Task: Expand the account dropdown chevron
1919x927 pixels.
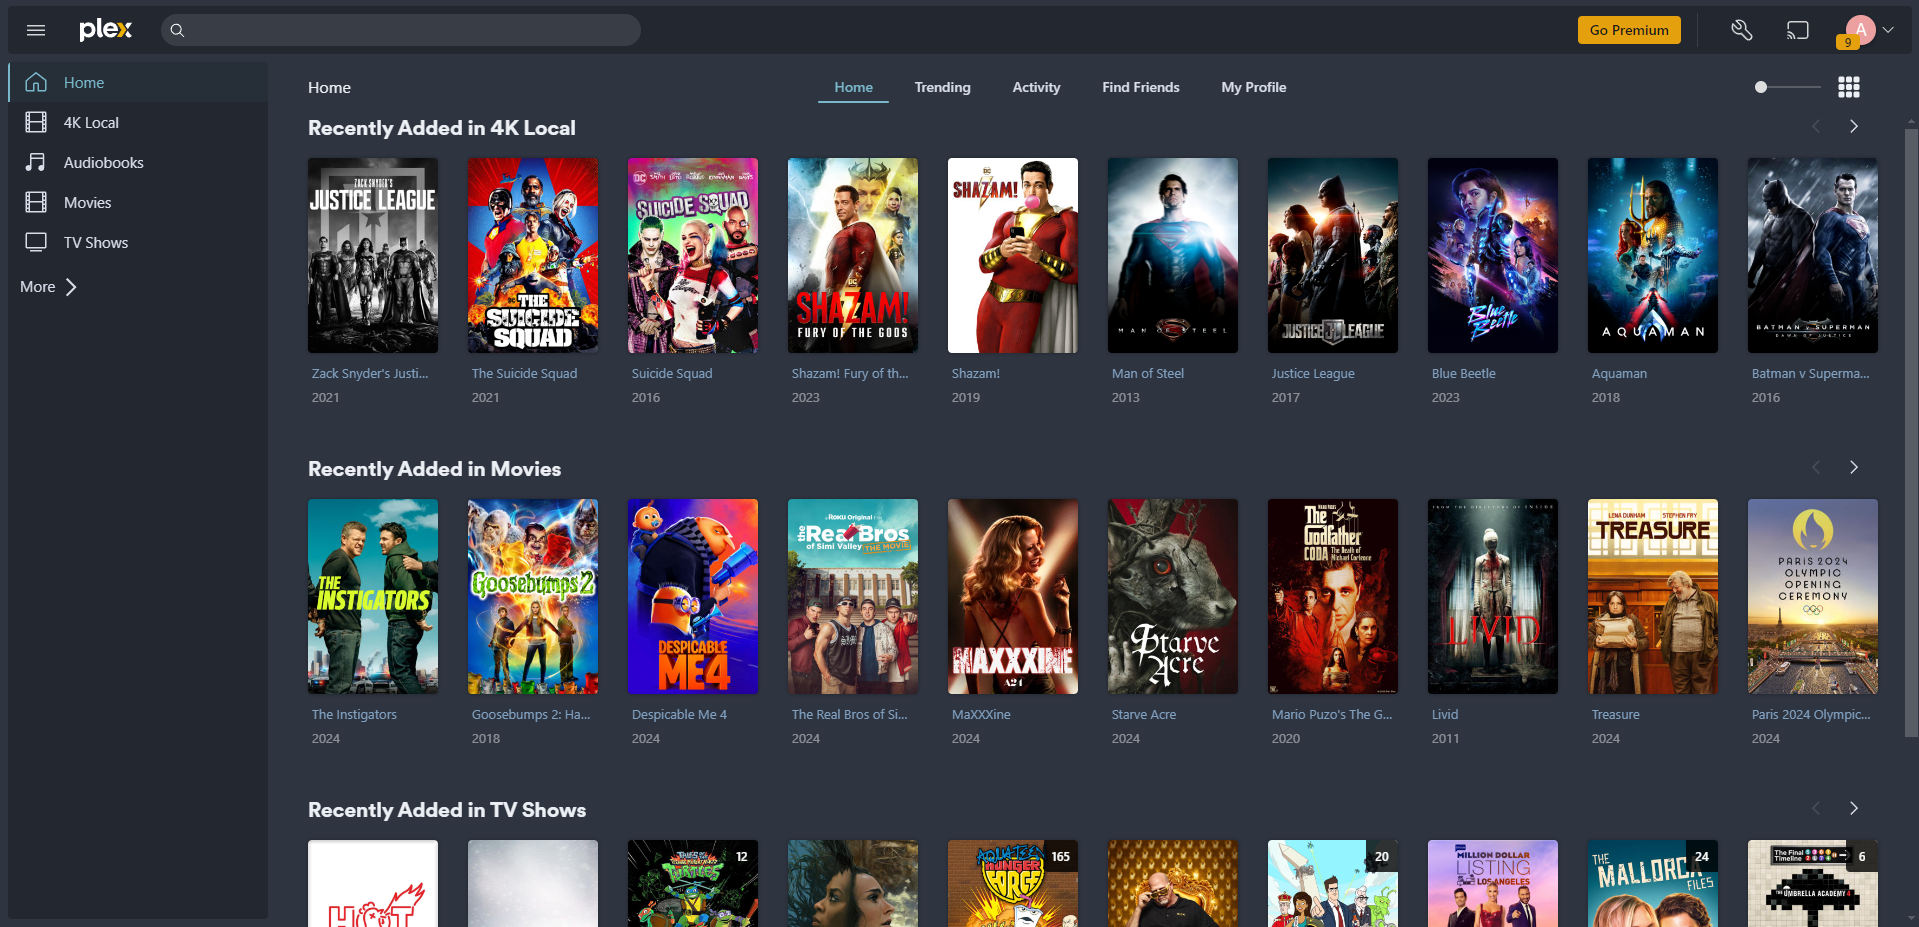Action: [1888, 30]
